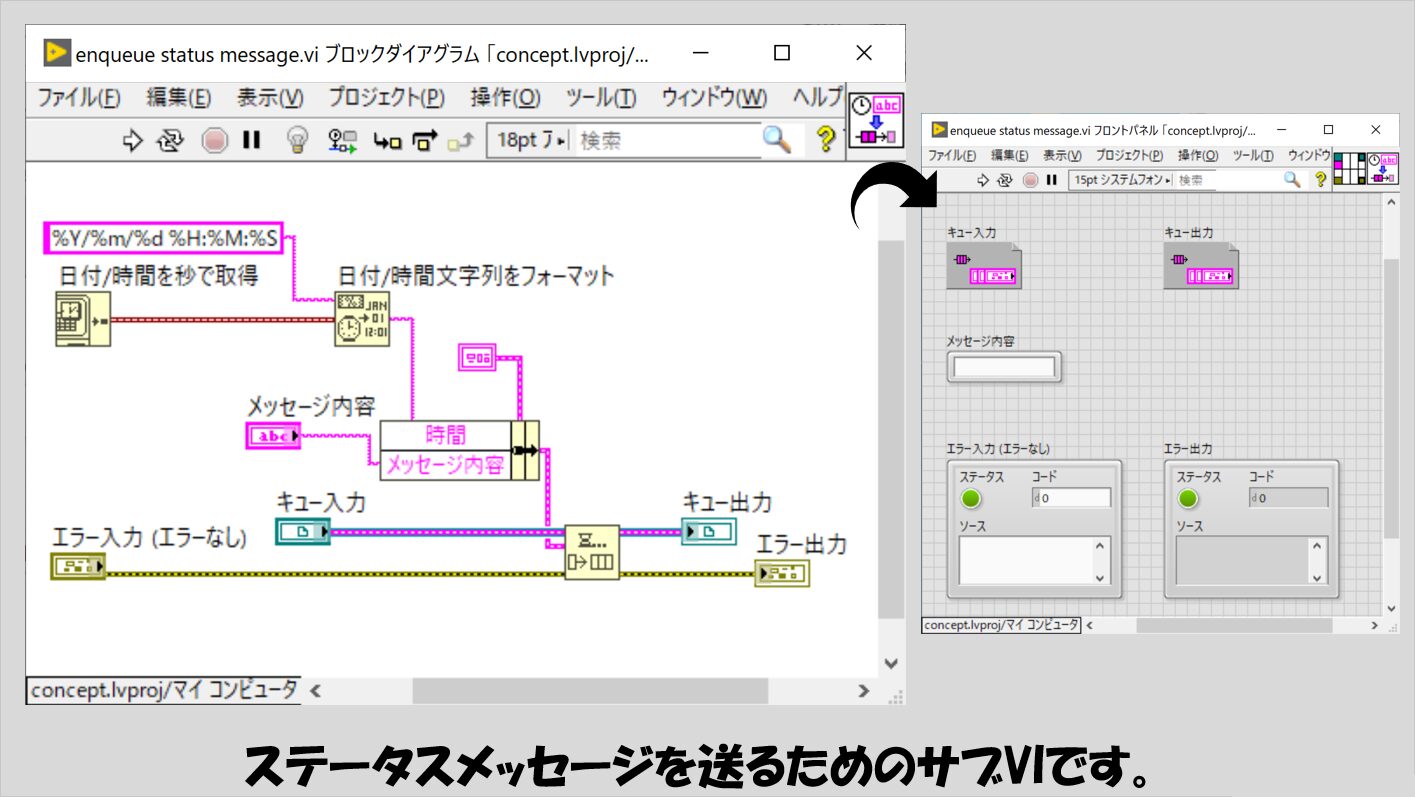Select the Enqueue Element function node
The width and height of the screenshot is (1415, 797).
591,552
